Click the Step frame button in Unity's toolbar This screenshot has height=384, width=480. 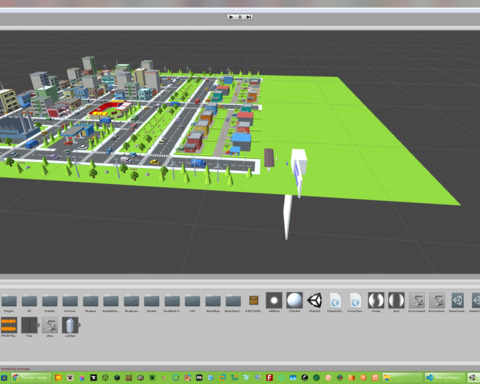pos(248,17)
